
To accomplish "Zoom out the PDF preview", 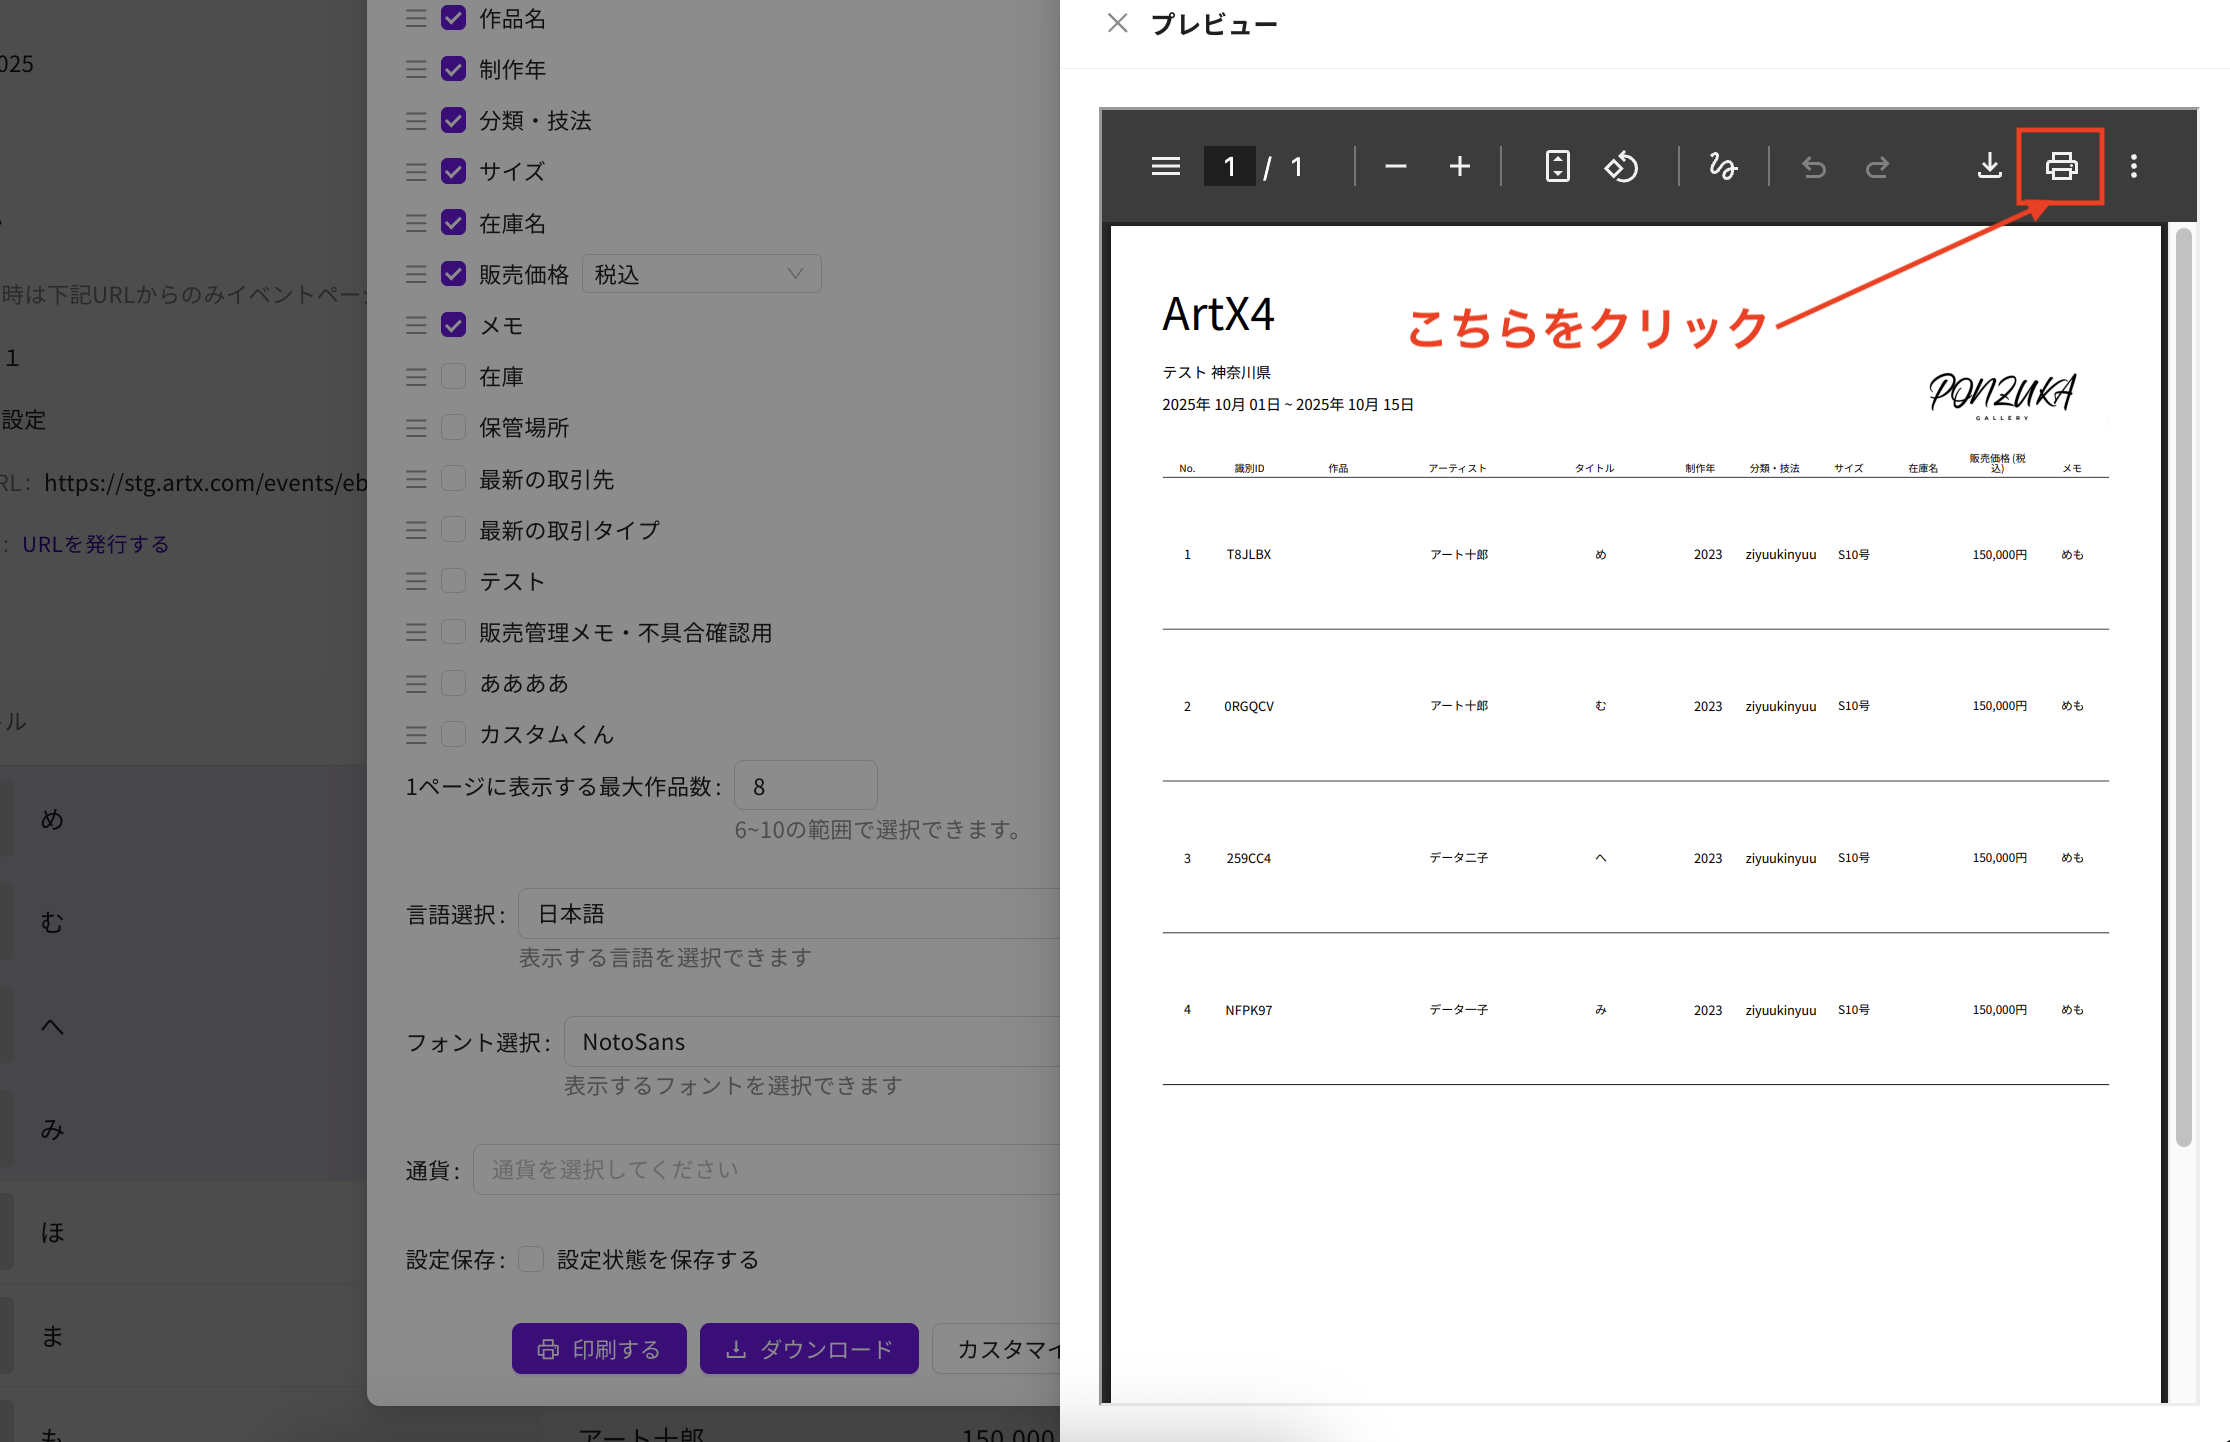I will pos(1395,166).
